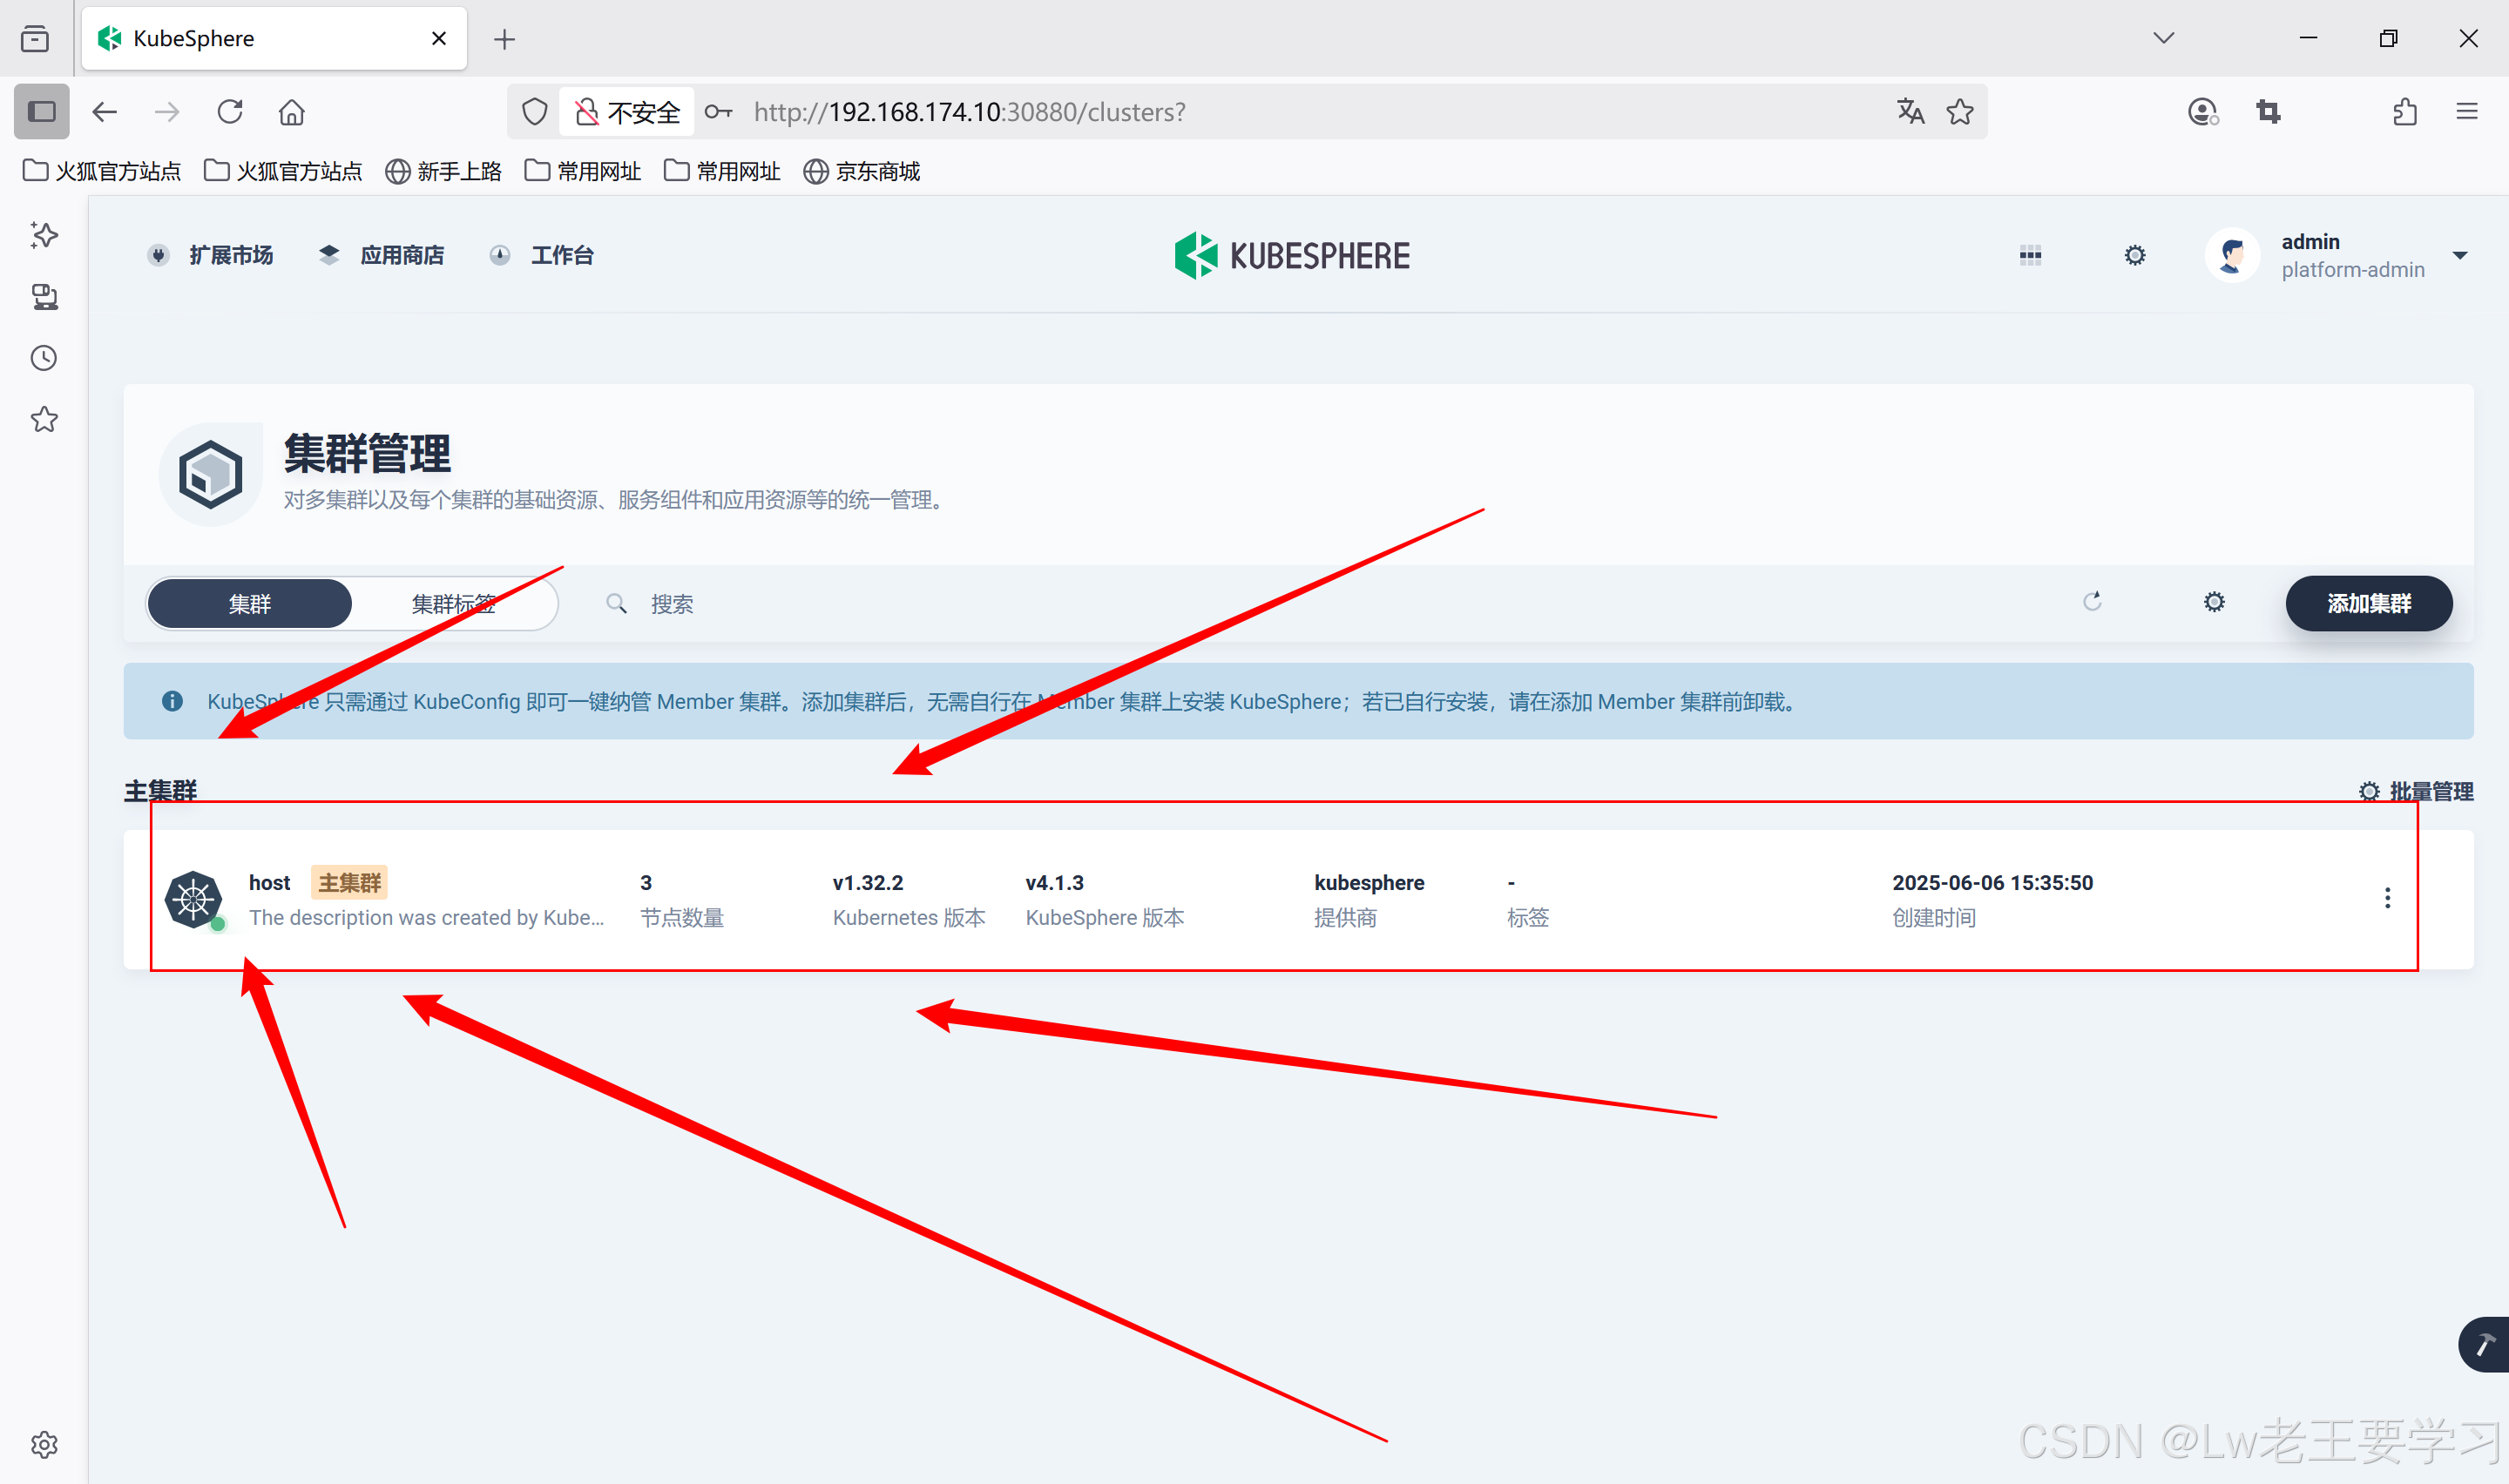Click the node count 3
The width and height of the screenshot is (2509, 1484).
click(x=646, y=883)
